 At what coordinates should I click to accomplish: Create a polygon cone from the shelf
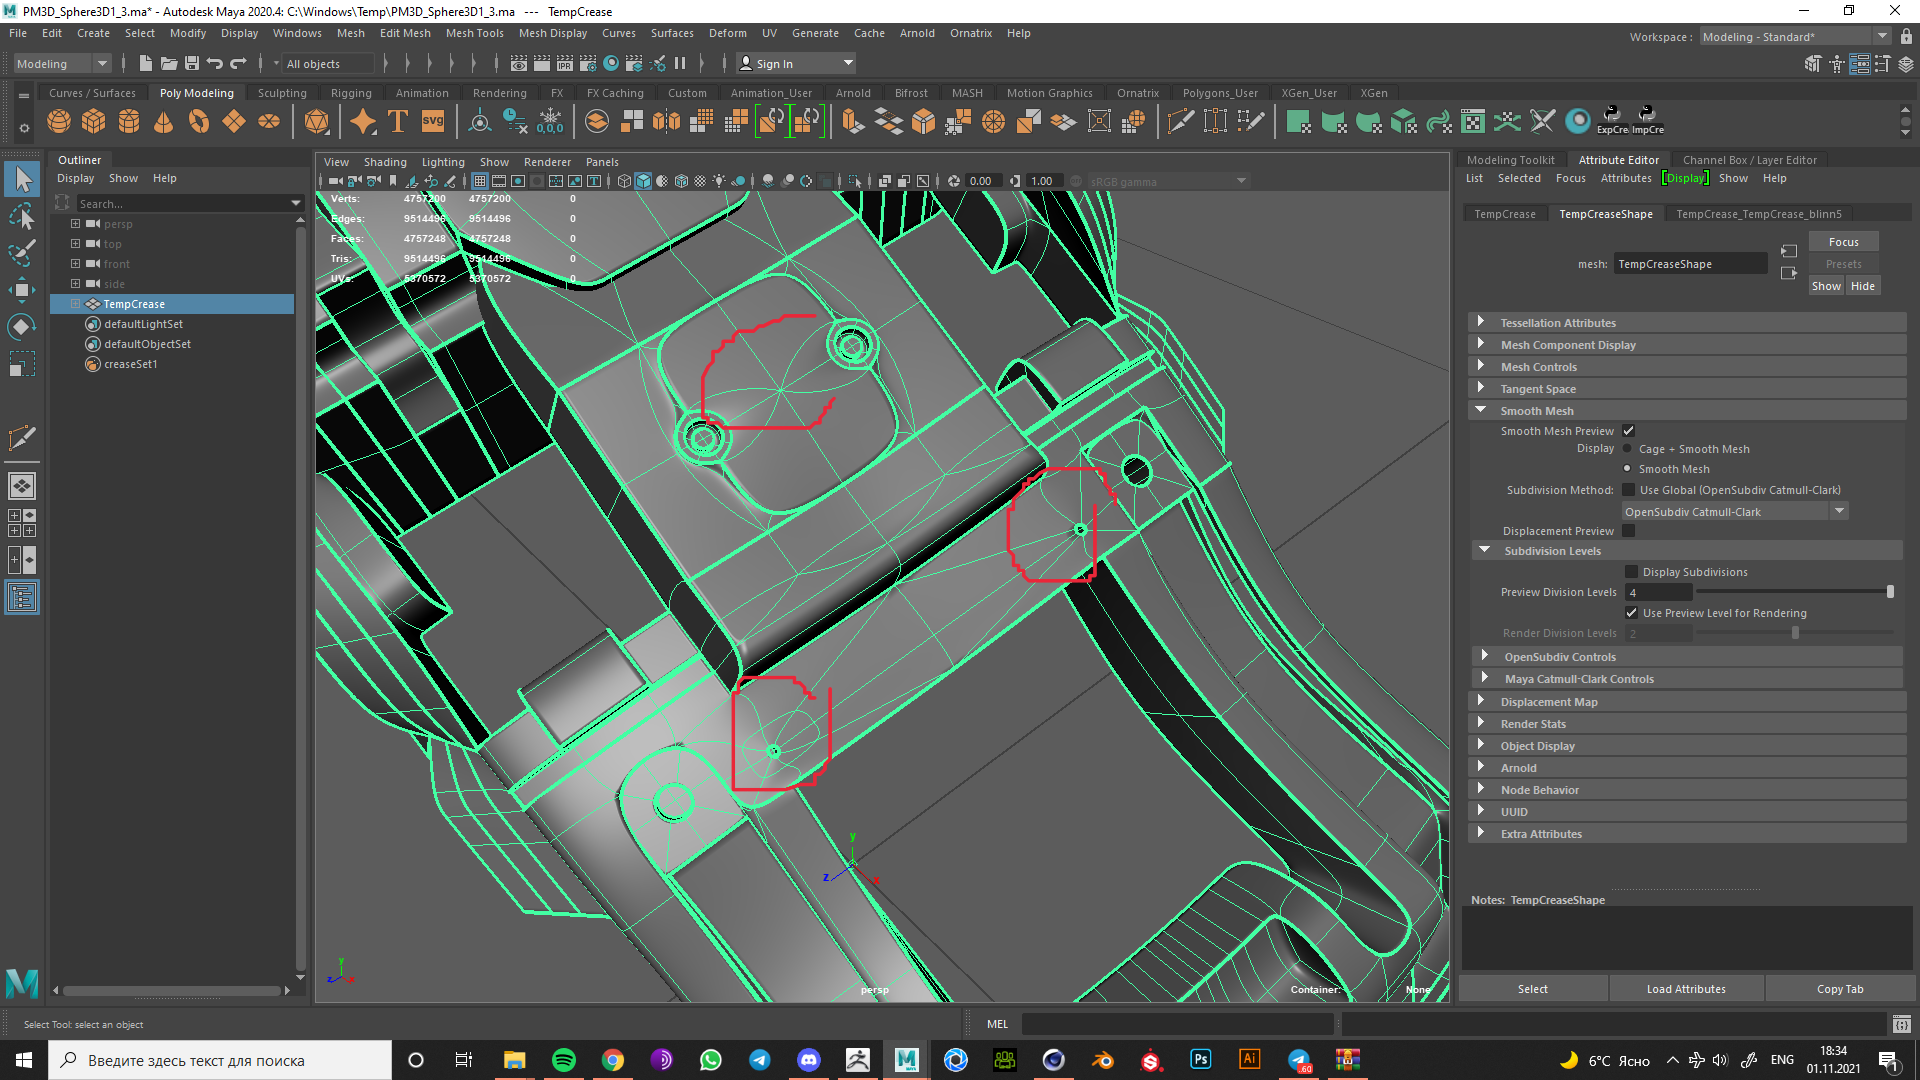[x=163, y=122]
